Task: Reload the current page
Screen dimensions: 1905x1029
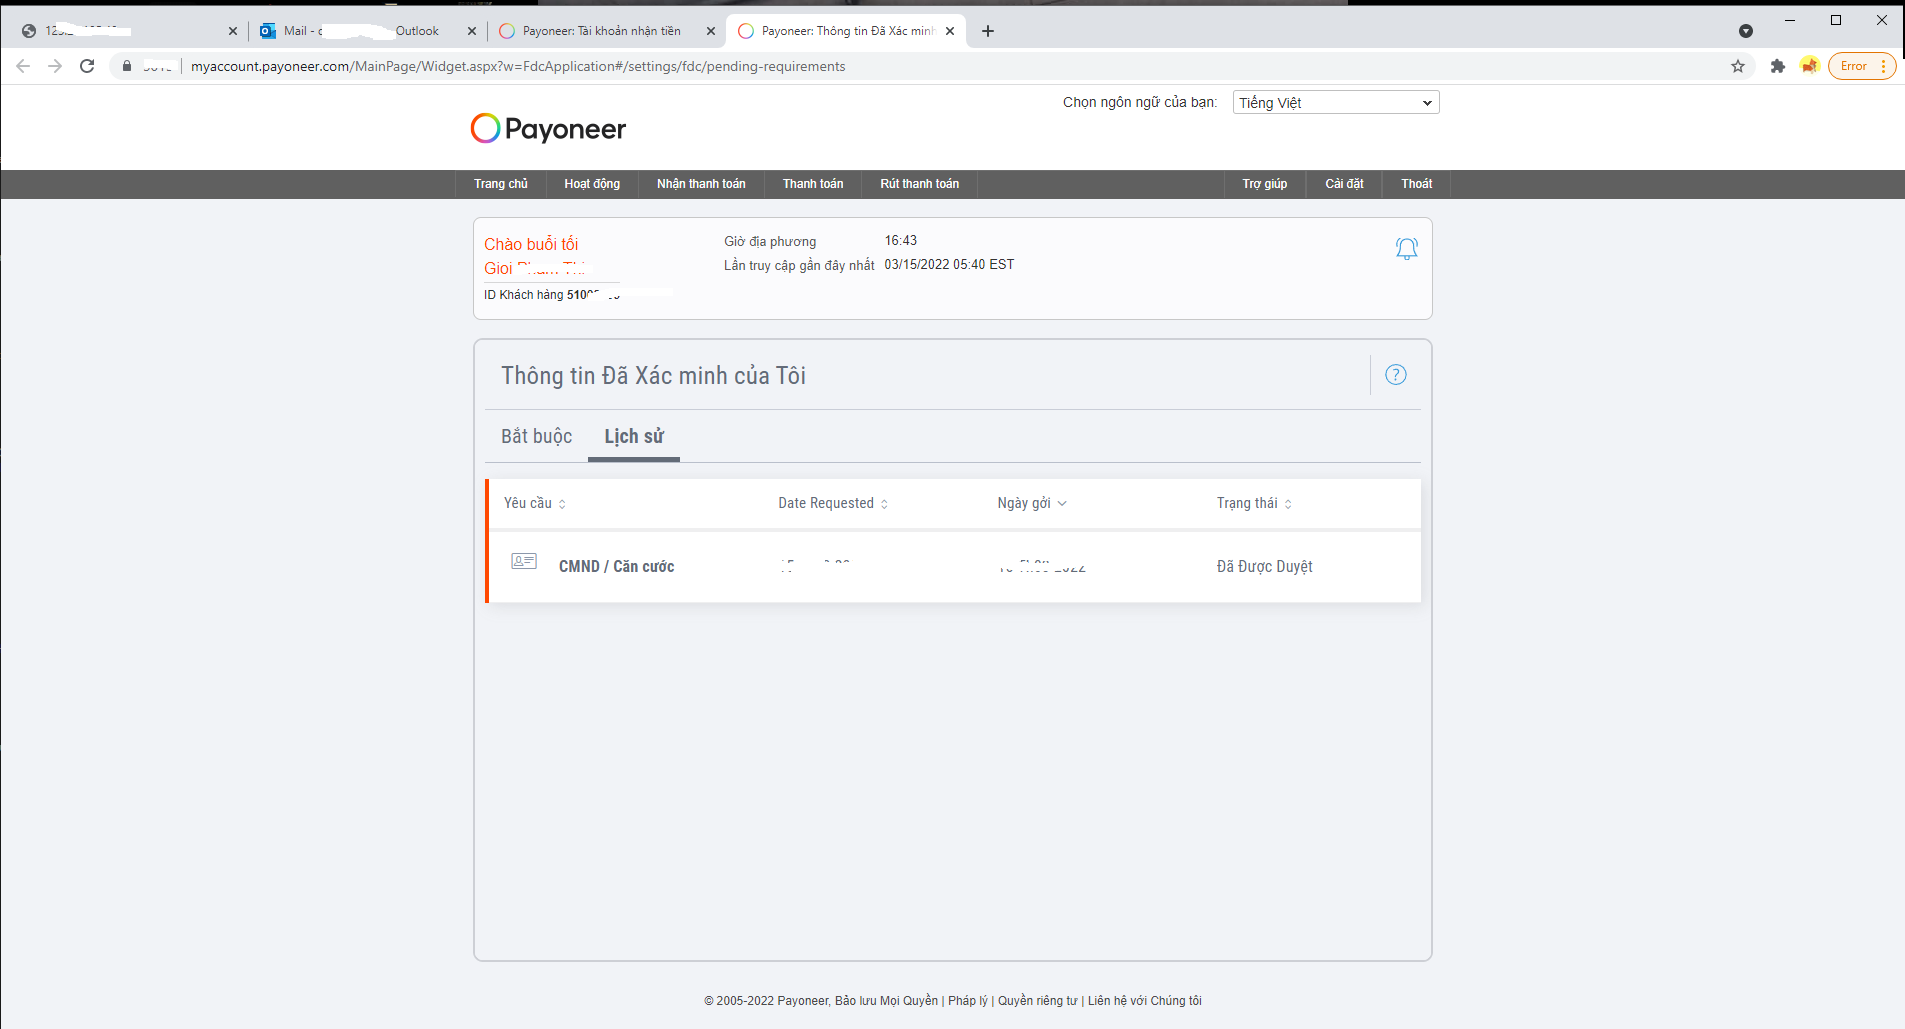Action: pyautogui.click(x=87, y=66)
